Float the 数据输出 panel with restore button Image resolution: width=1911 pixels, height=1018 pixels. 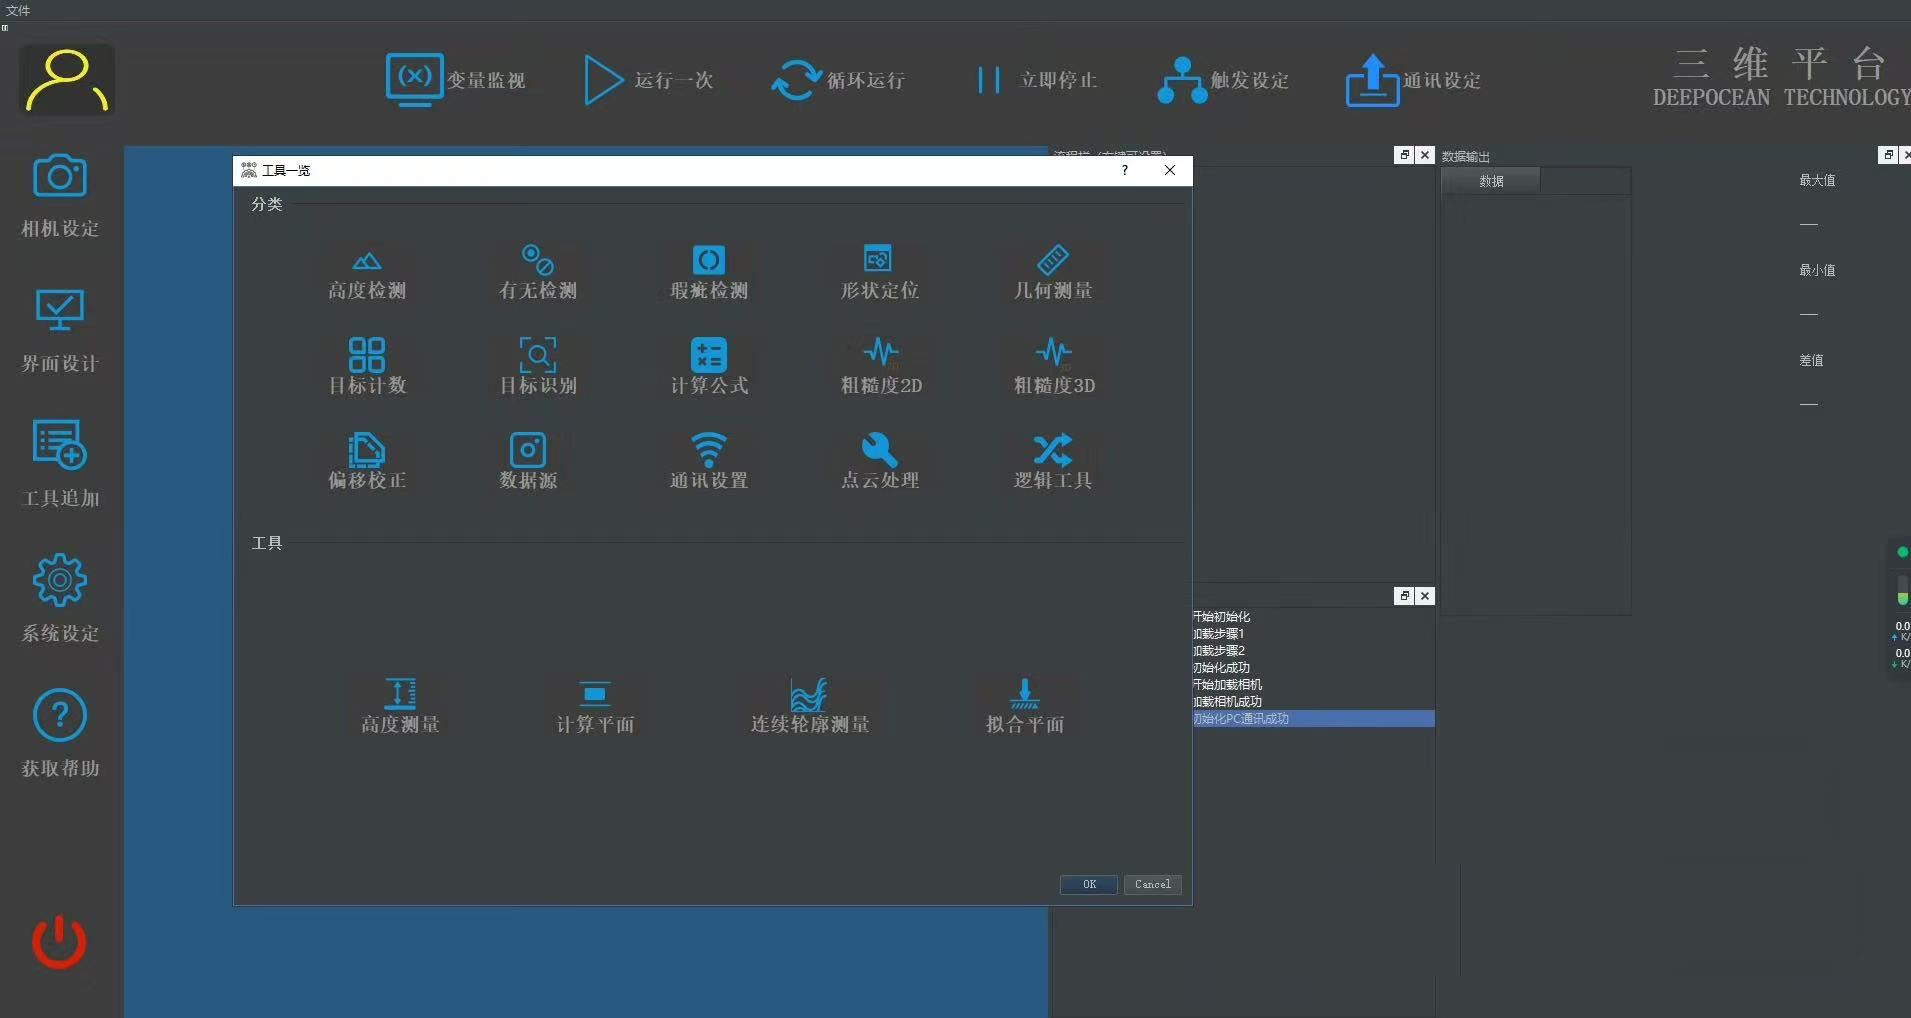[x=1888, y=155]
